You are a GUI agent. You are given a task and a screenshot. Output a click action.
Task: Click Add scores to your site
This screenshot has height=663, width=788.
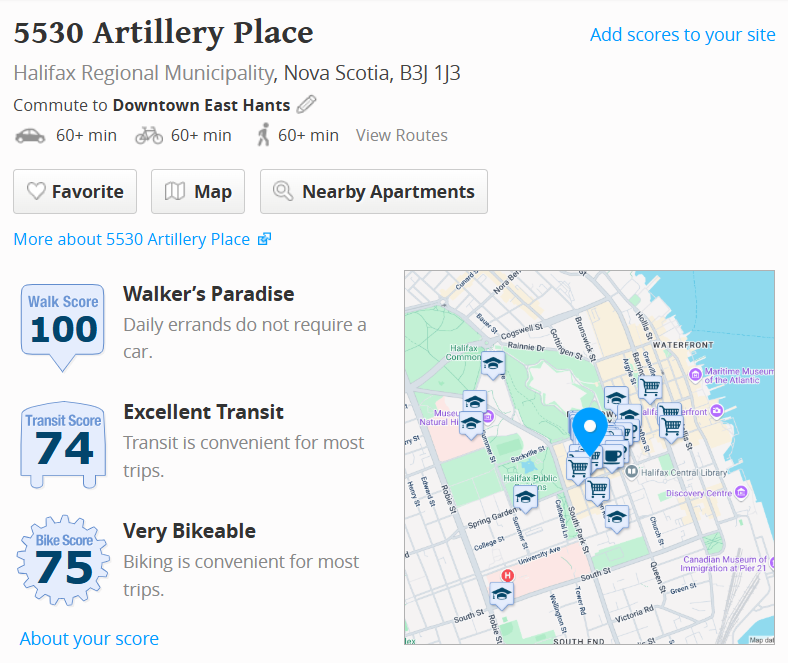[682, 35]
